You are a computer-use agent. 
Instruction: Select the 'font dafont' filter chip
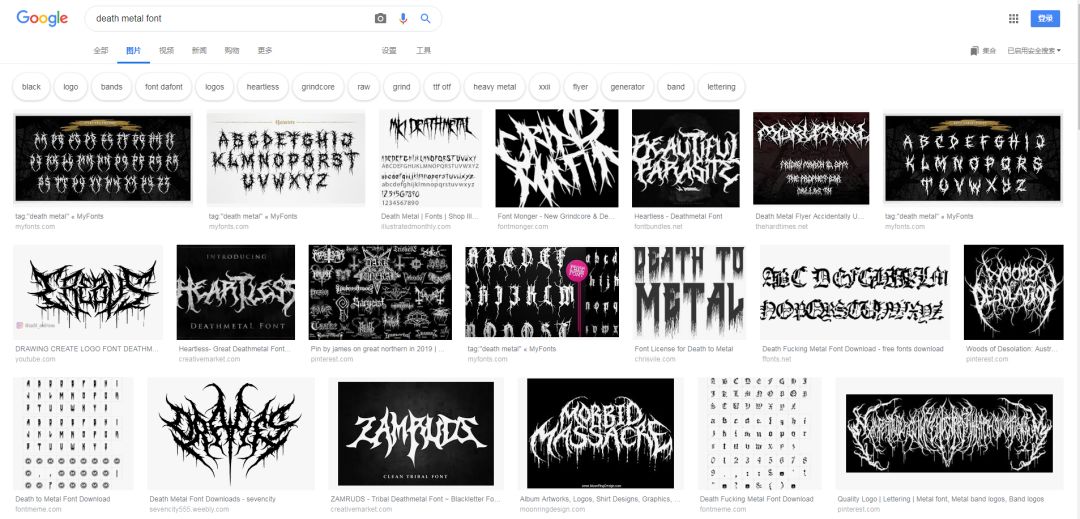pyautogui.click(x=164, y=87)
